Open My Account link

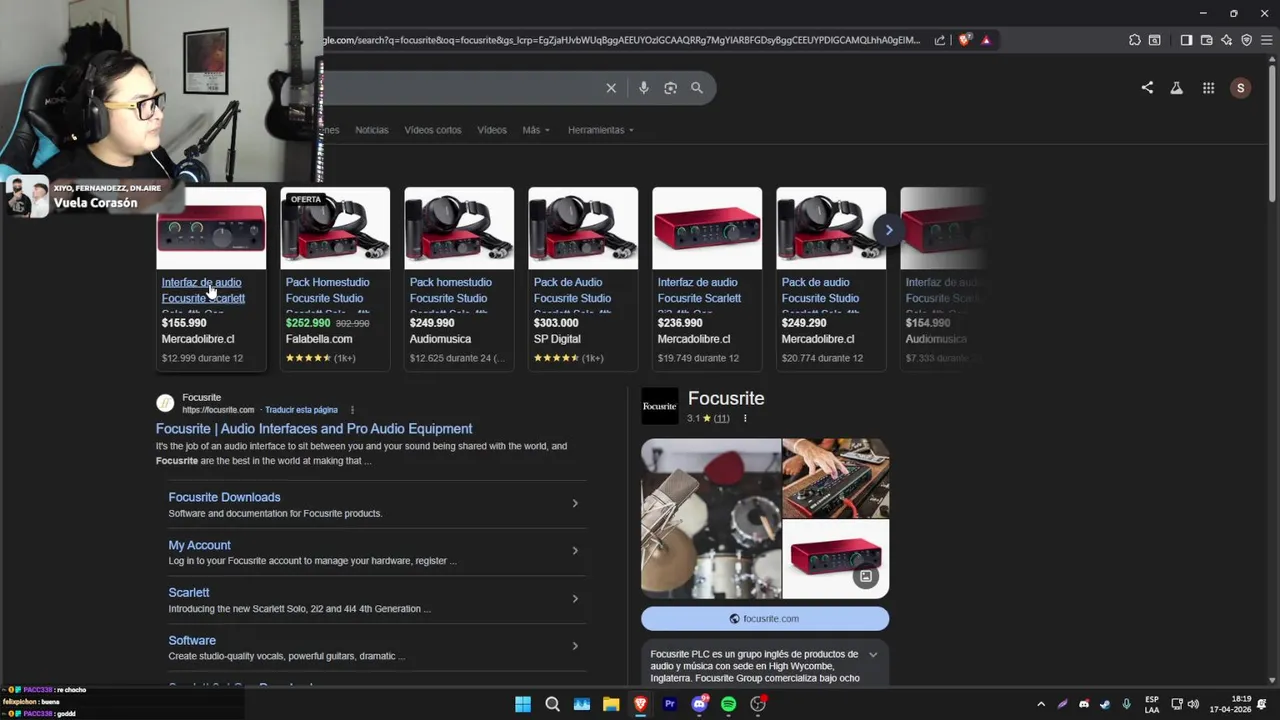[199, 545]
